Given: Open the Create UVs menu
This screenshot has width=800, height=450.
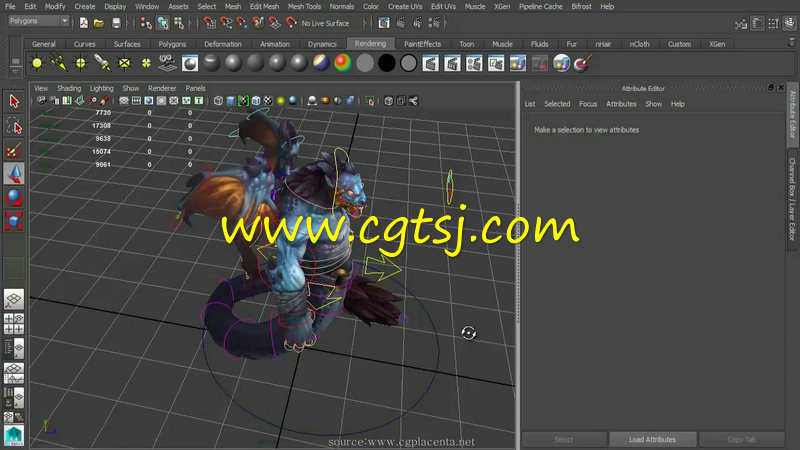Looking at the screenshot, I should (x=405, y=7).
